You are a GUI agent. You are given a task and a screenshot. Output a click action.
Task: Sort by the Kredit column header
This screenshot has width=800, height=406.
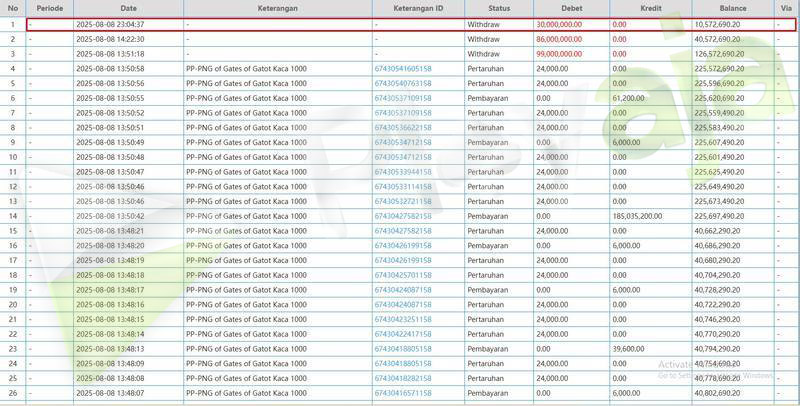click(650, 8)
